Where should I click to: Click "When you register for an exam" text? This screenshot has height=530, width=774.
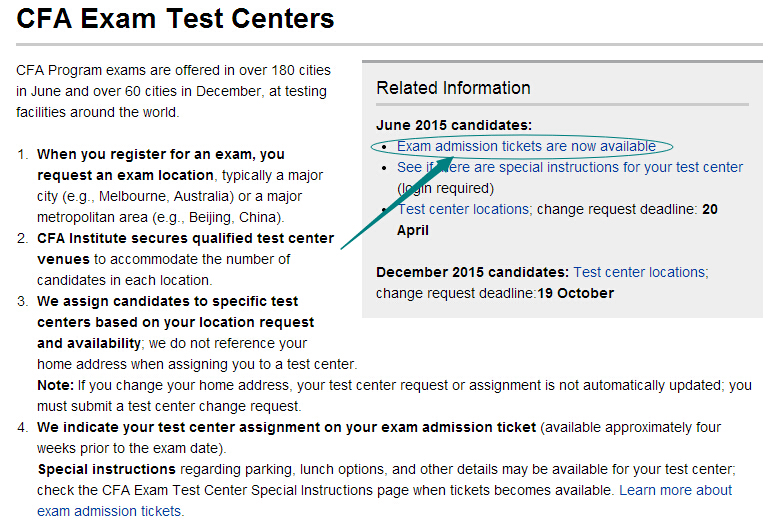[160, 154]
